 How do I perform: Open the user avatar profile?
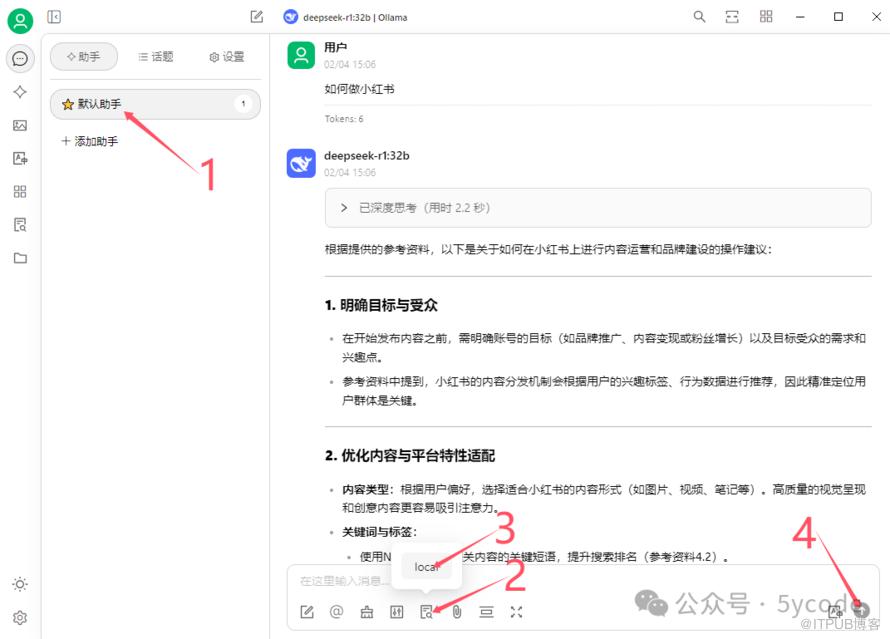tap(20, 21)
